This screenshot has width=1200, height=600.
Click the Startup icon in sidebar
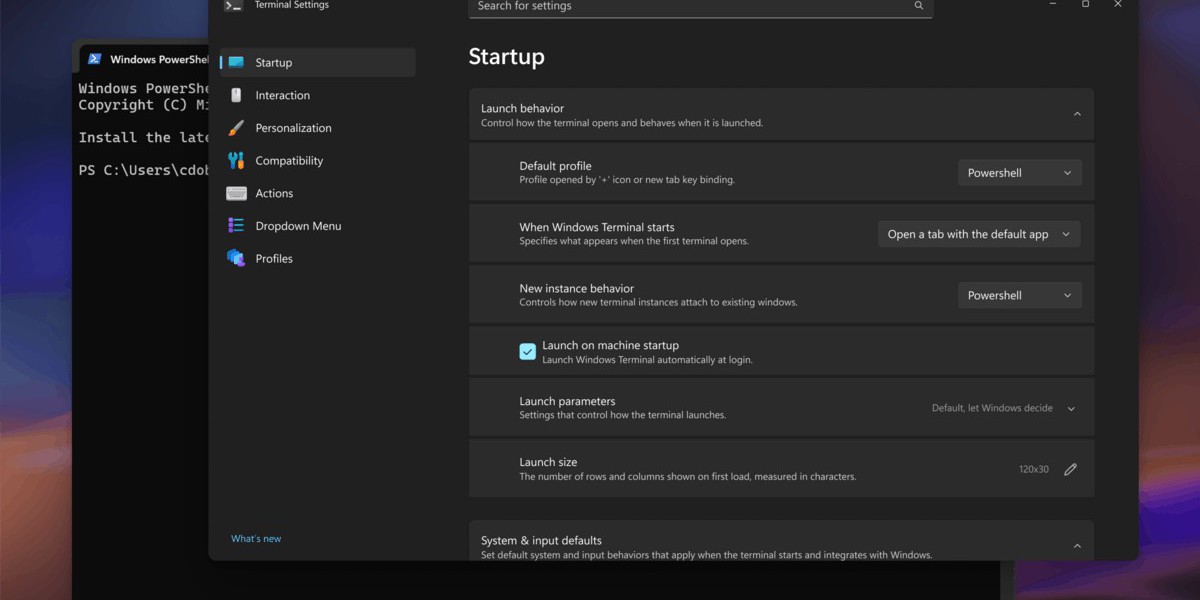point(236,62)
